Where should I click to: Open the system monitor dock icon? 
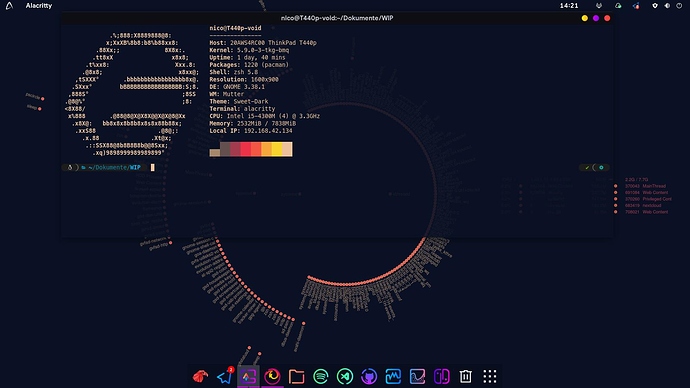393,377
